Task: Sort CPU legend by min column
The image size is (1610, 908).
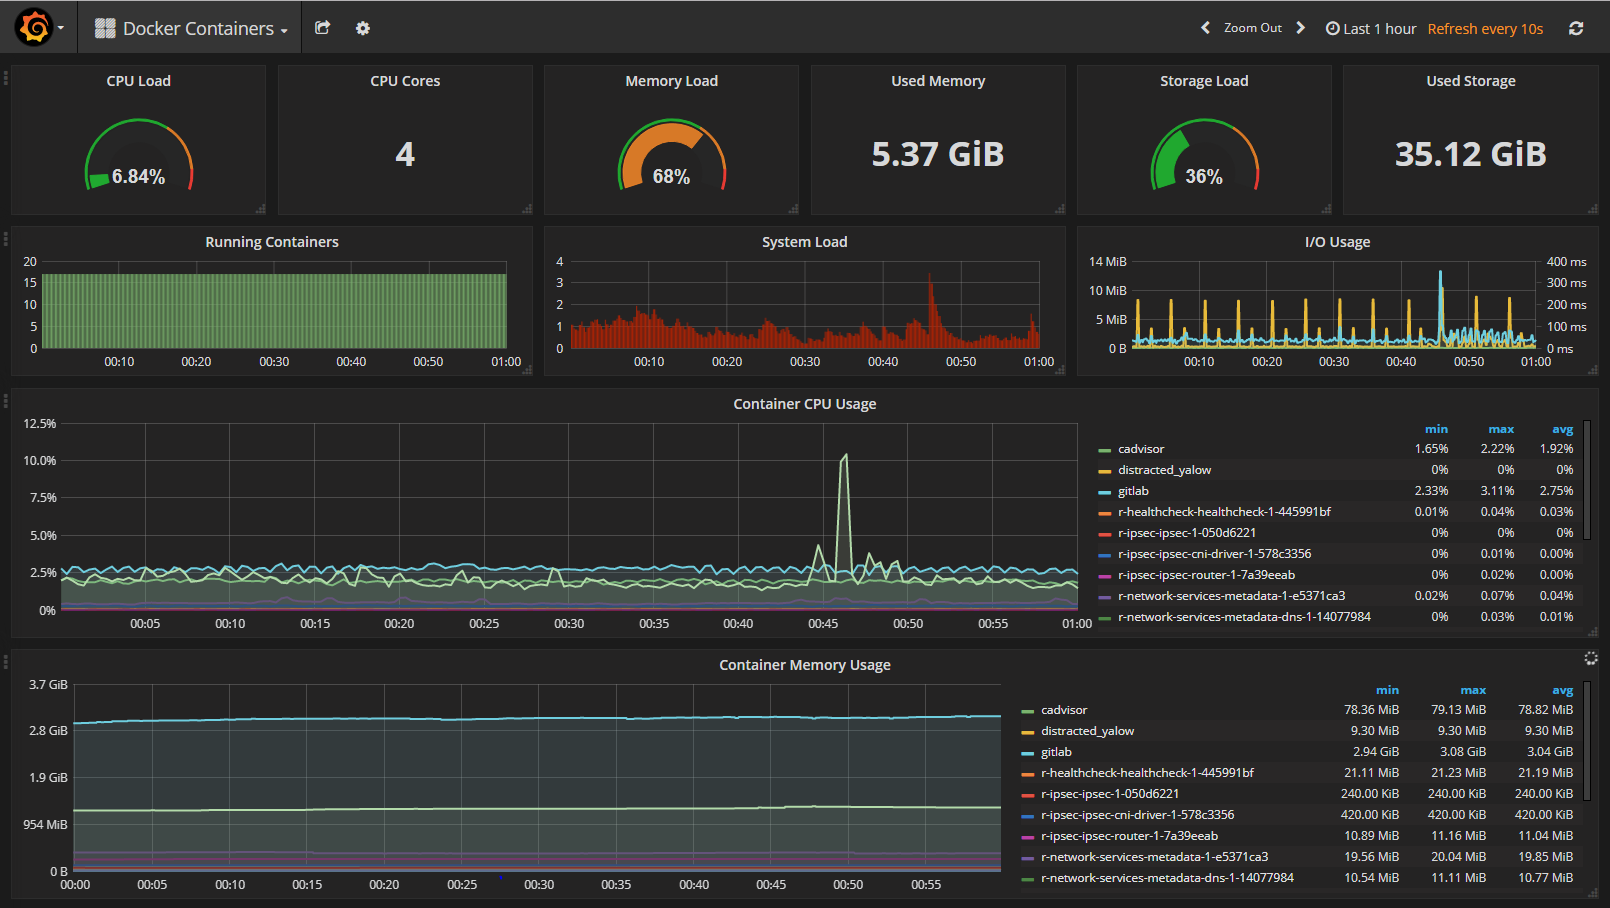Action: (1436, 429)
